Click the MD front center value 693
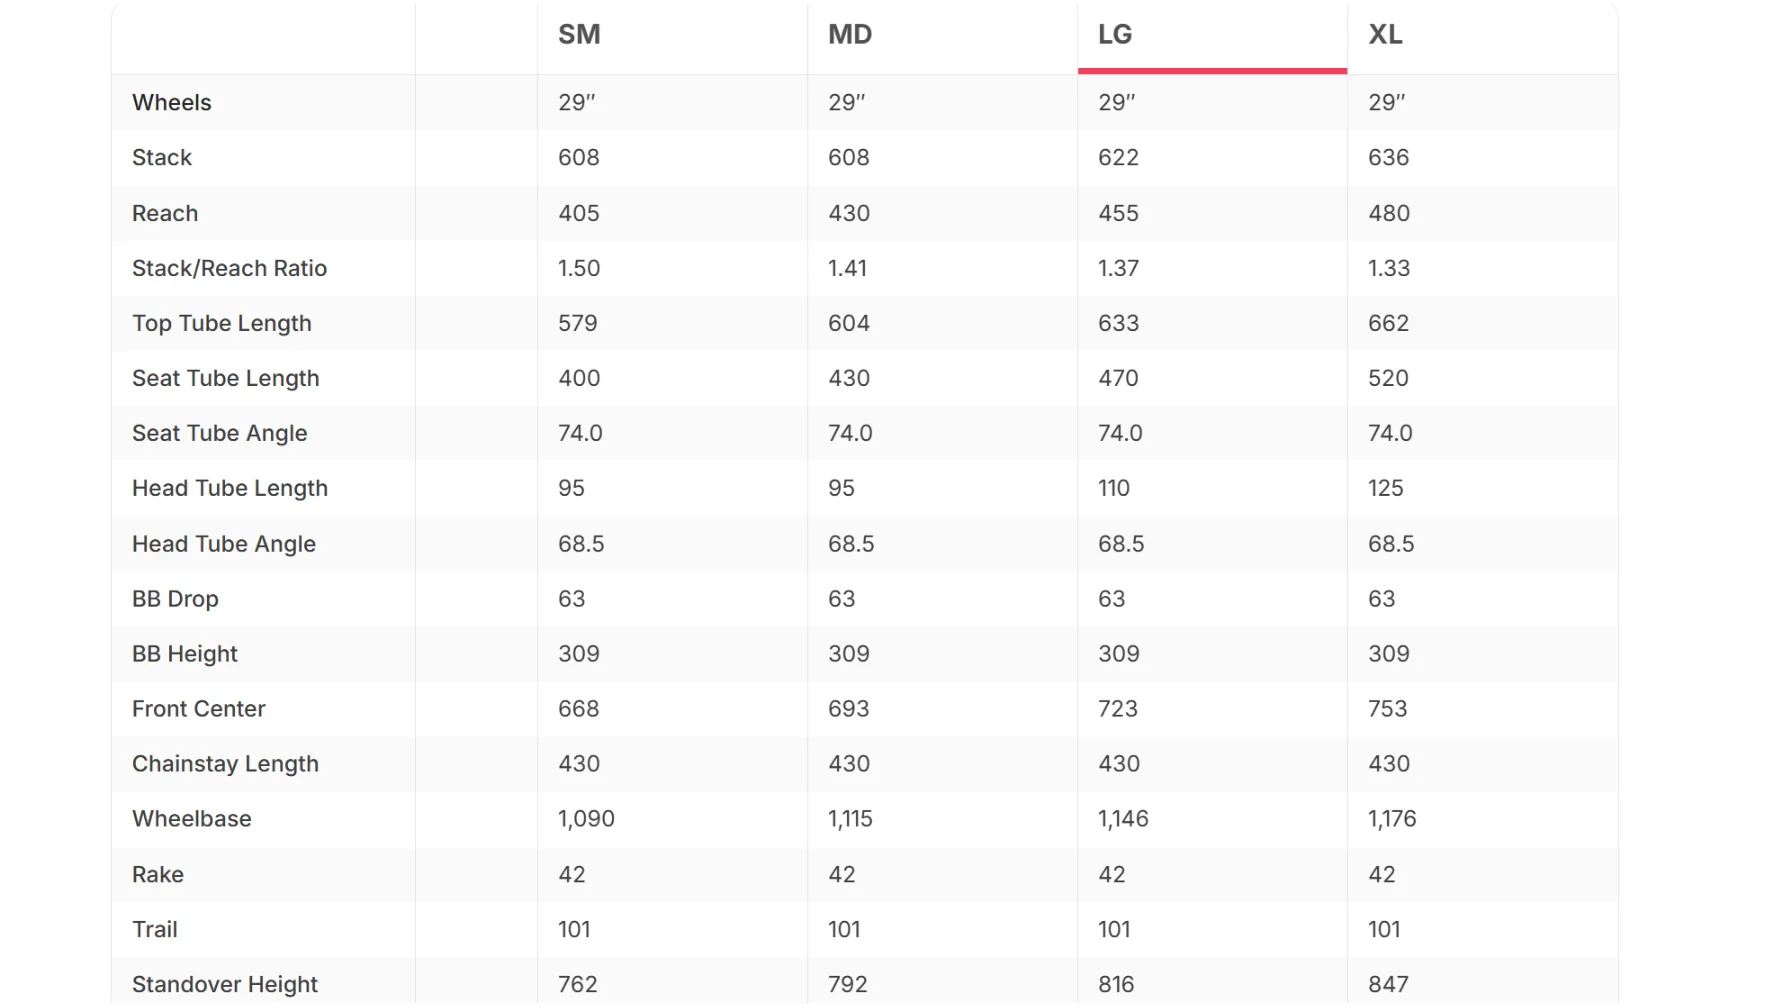Viewport: 1791px width, 1008px height. (849, 709)
